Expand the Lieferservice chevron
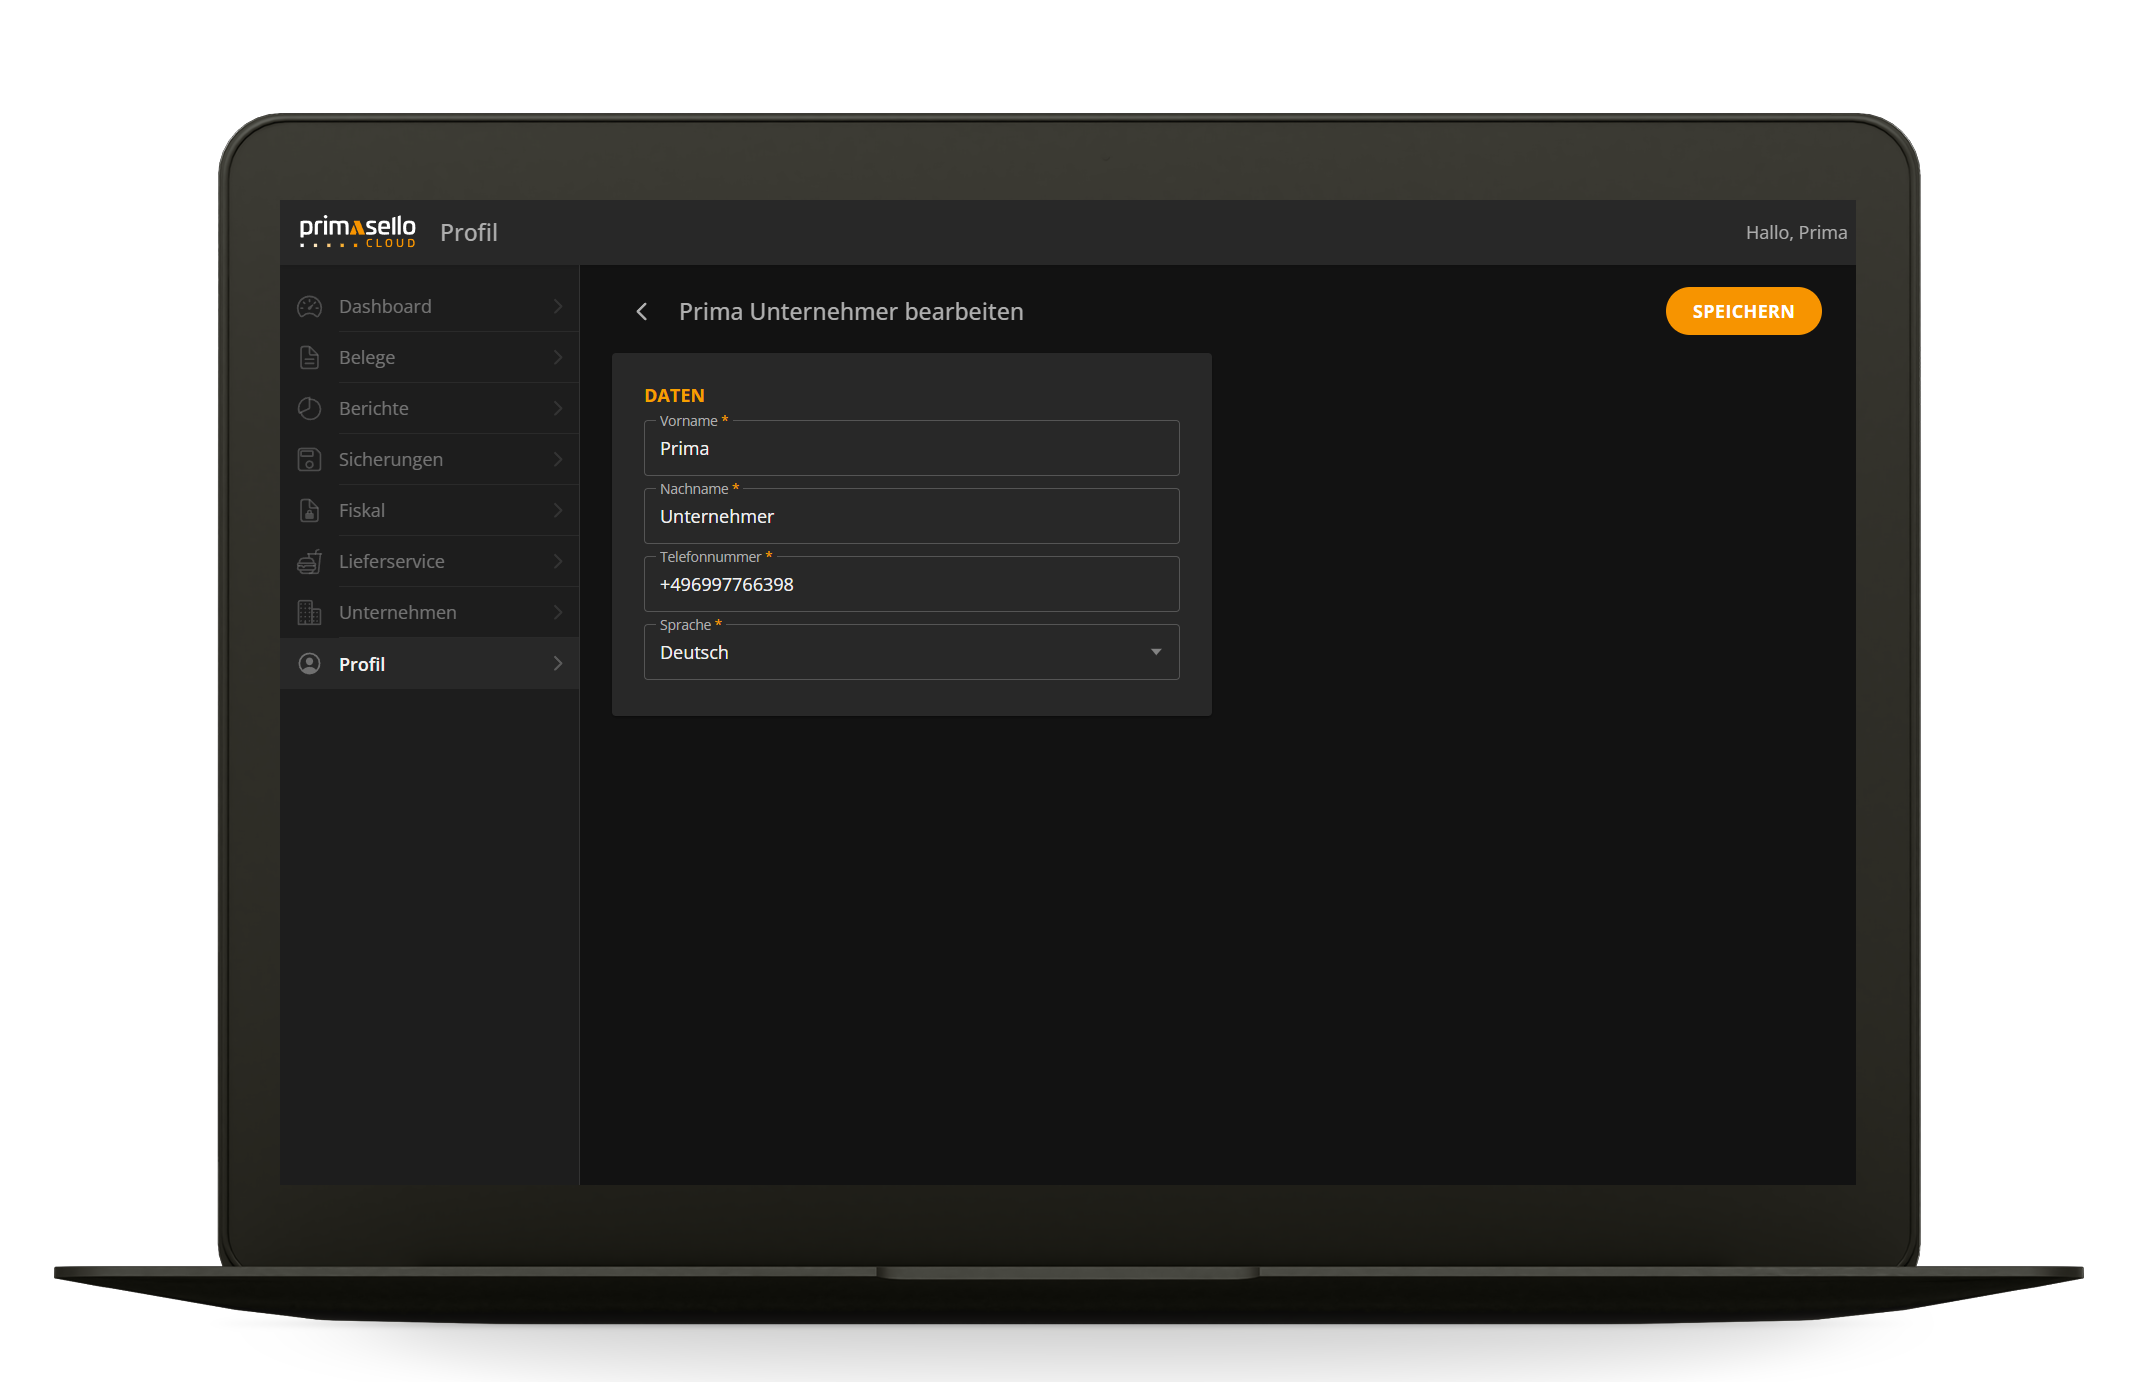The image size is (2143, 1382). click(x=558, y=561)
